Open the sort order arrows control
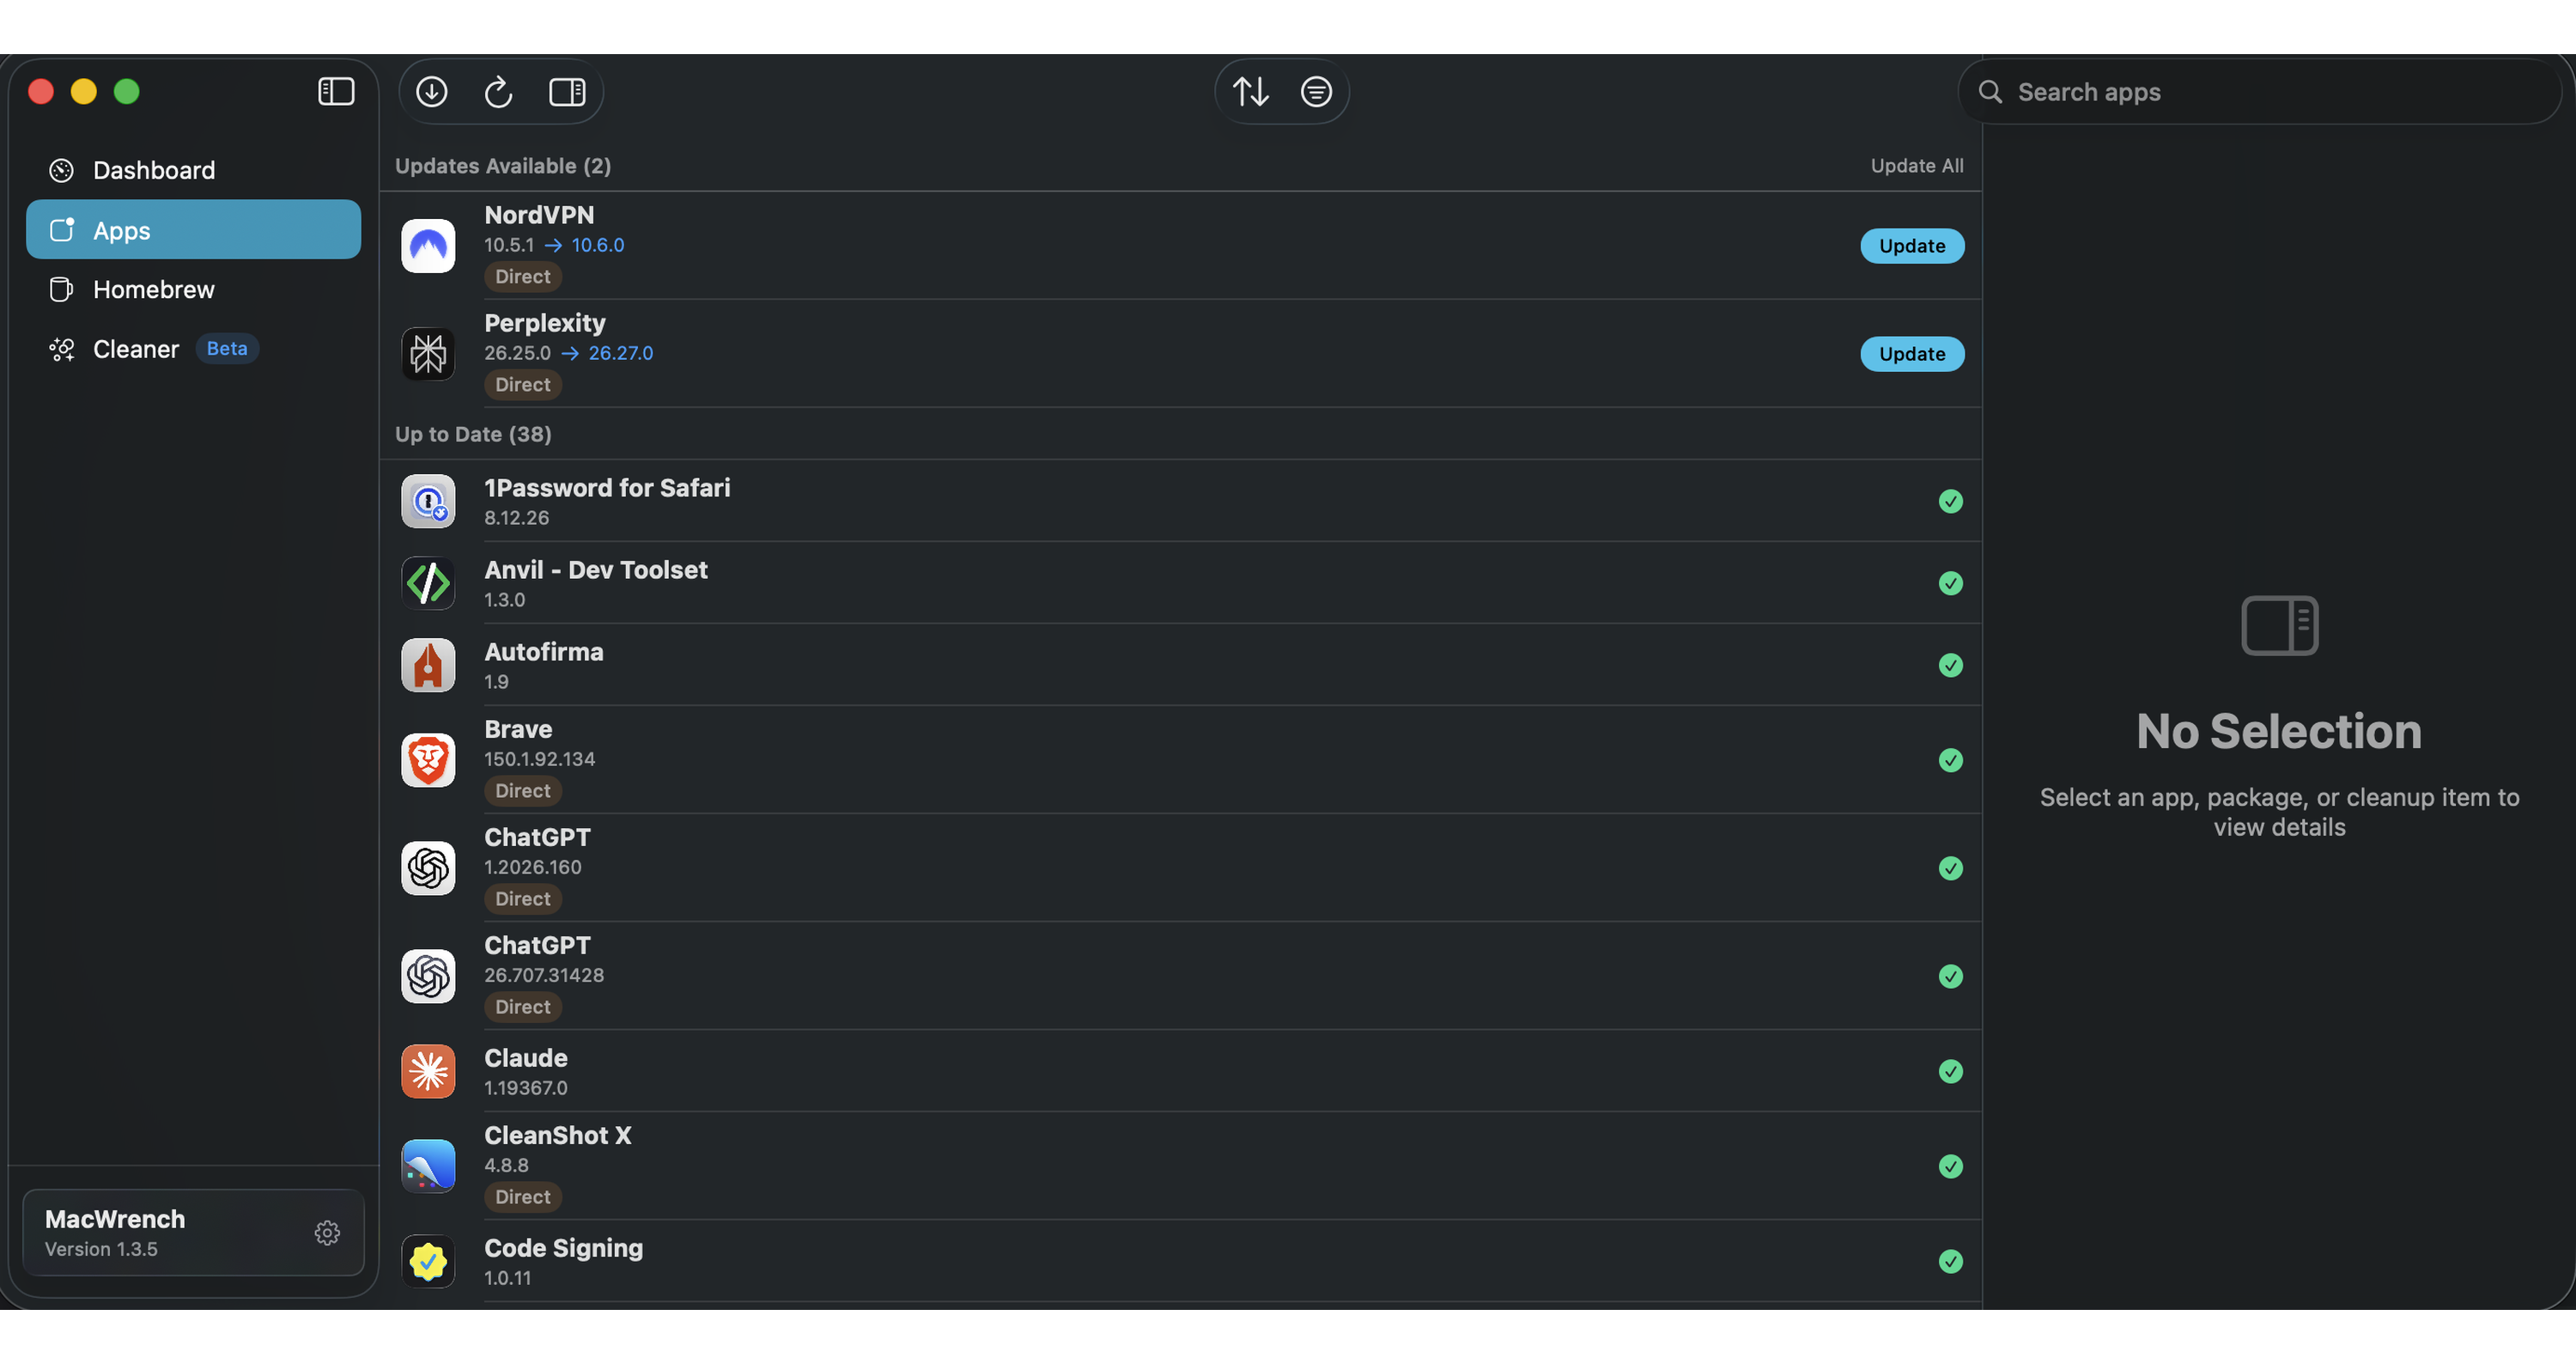 coord(1250,92)
